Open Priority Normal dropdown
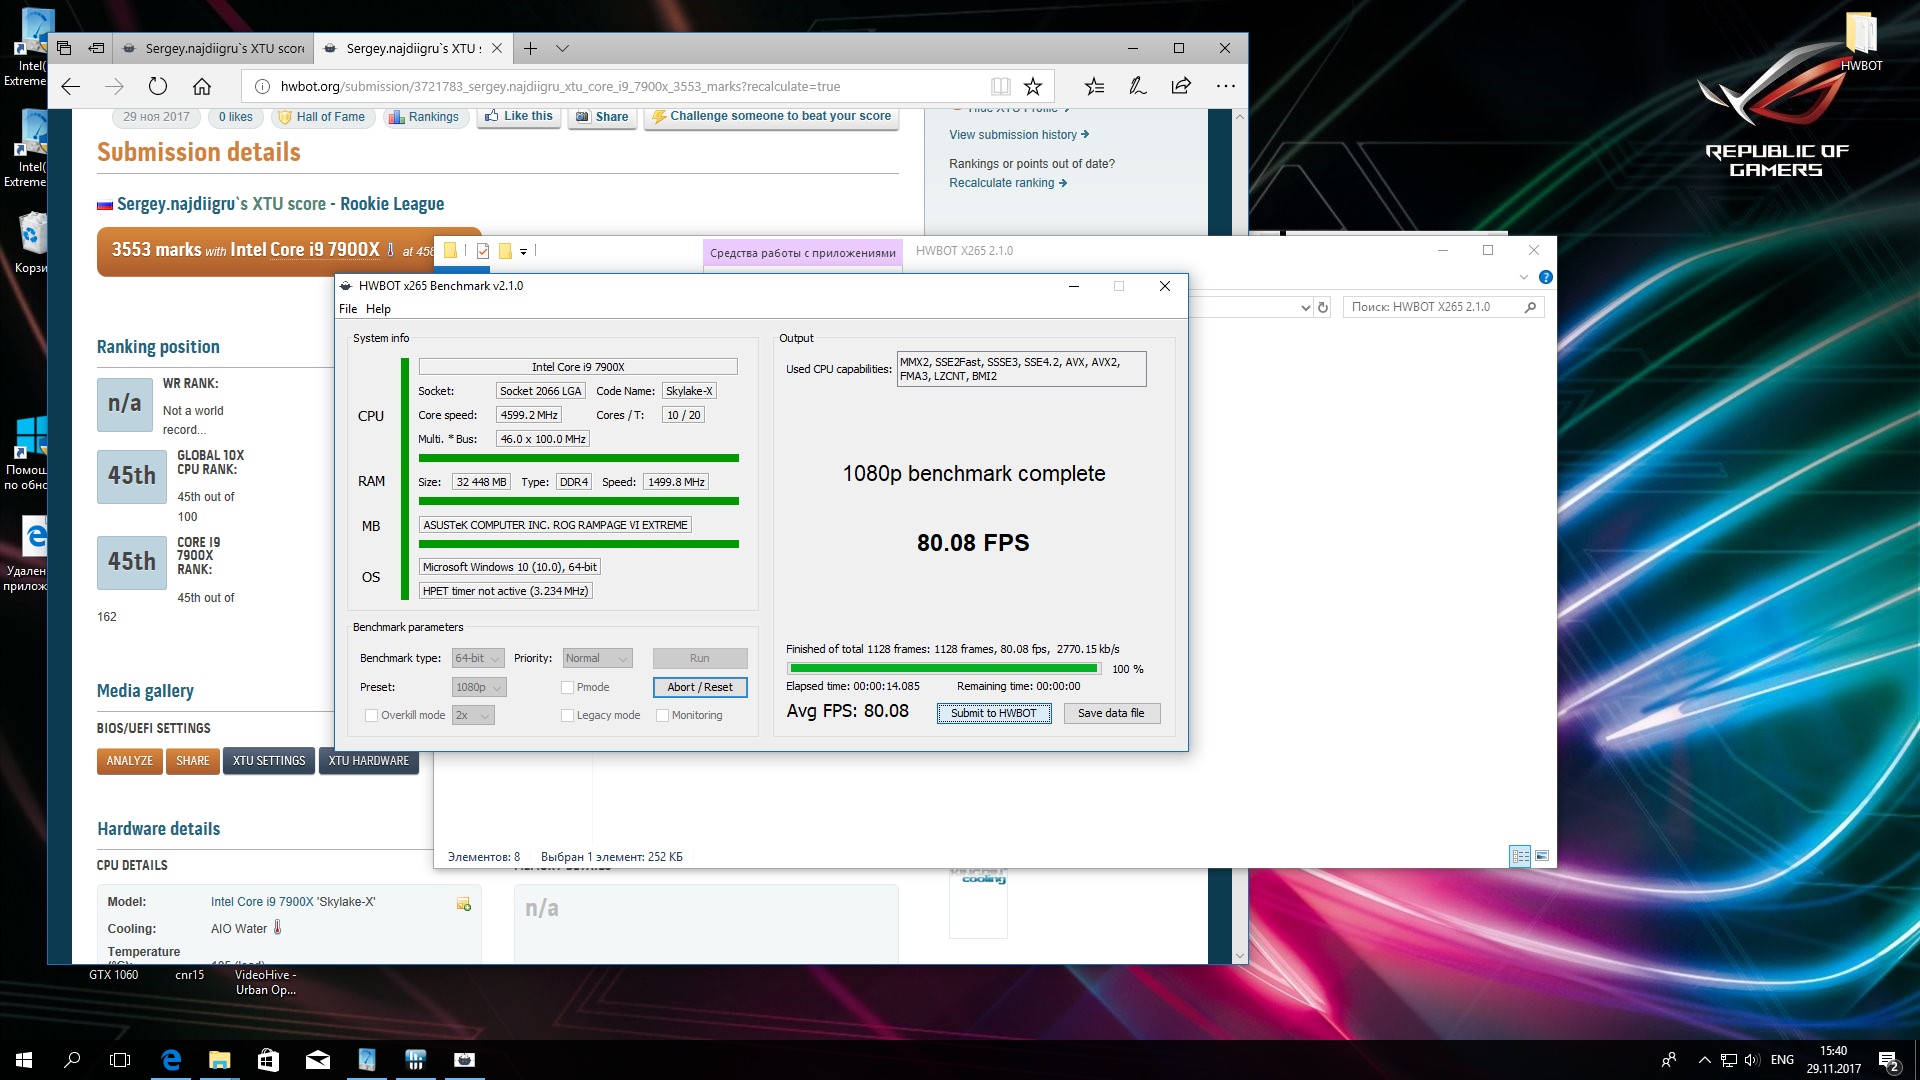The height and width of the screenshot is (1080, 1920). point(597,658)
